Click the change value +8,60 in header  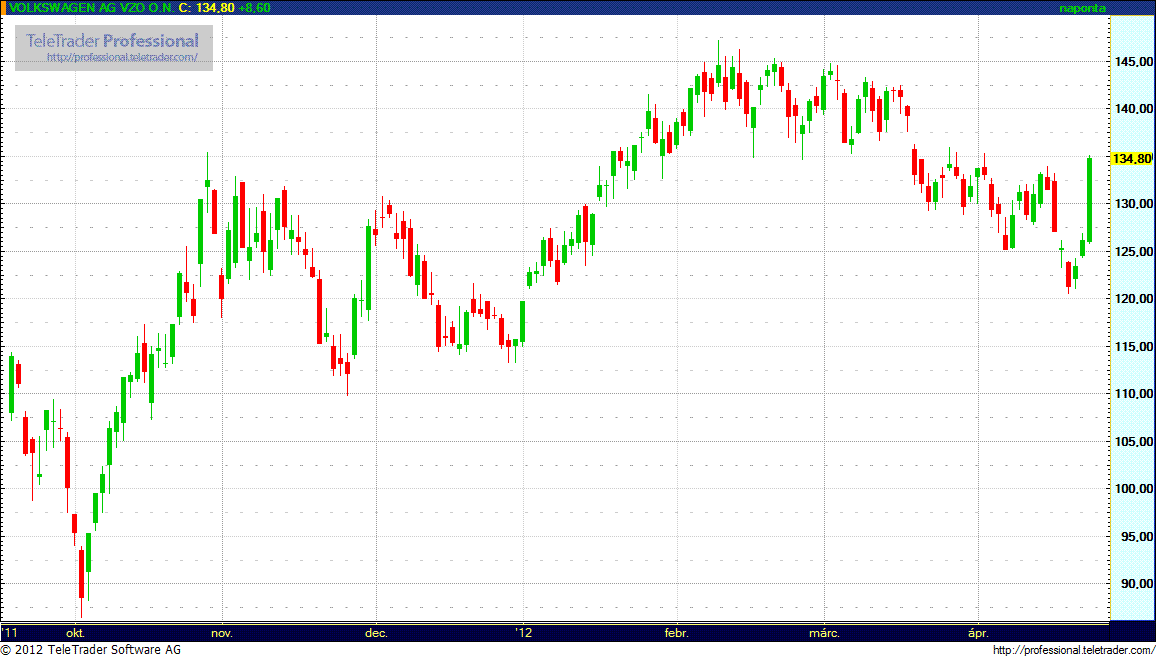coord(253,7)
